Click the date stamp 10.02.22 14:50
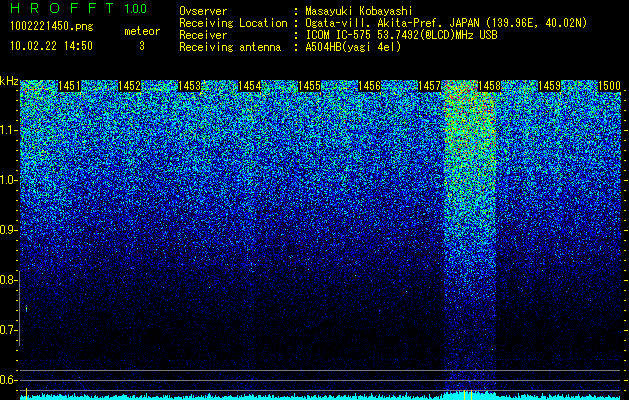This screenshot has width=629, height=400. (51, 46)
